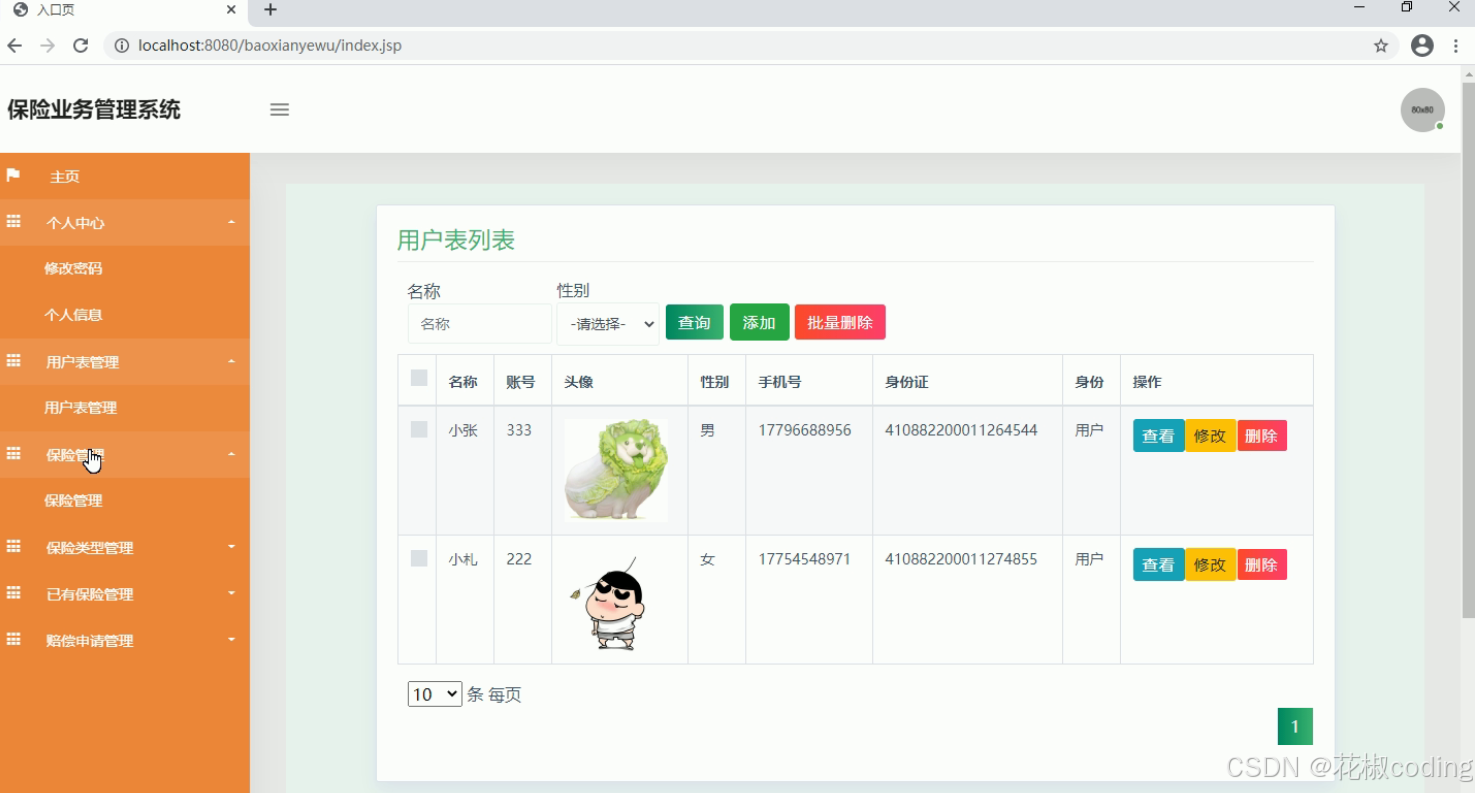Click the grid icon beside 保险类型管理
The width and height of the screenshot is (1477, 793).
(x=14, y=547)
